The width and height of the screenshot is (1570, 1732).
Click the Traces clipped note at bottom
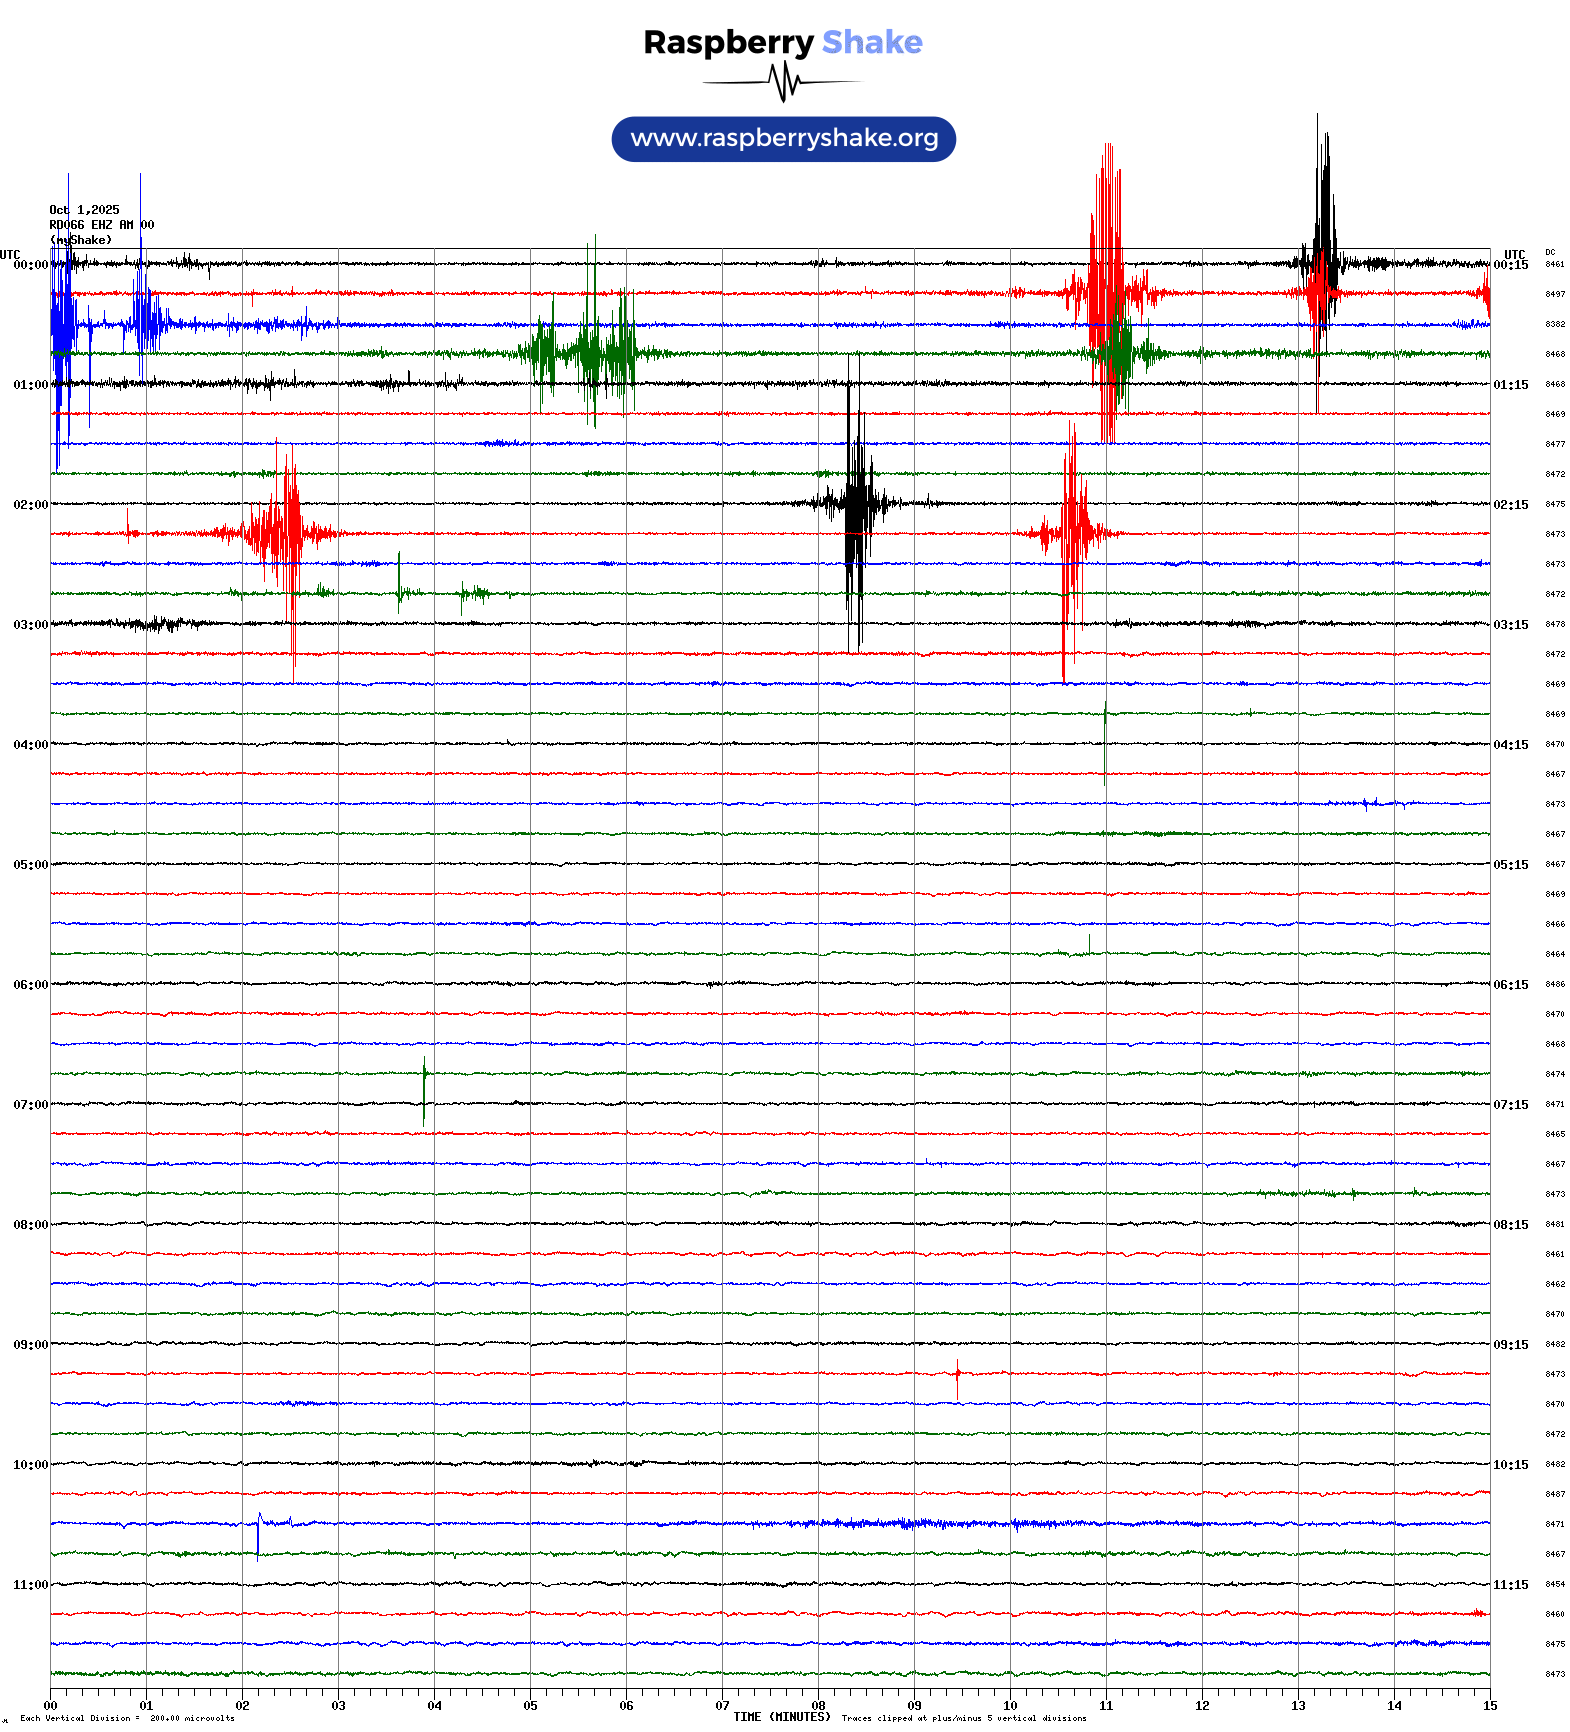[x=963, y=1719]
